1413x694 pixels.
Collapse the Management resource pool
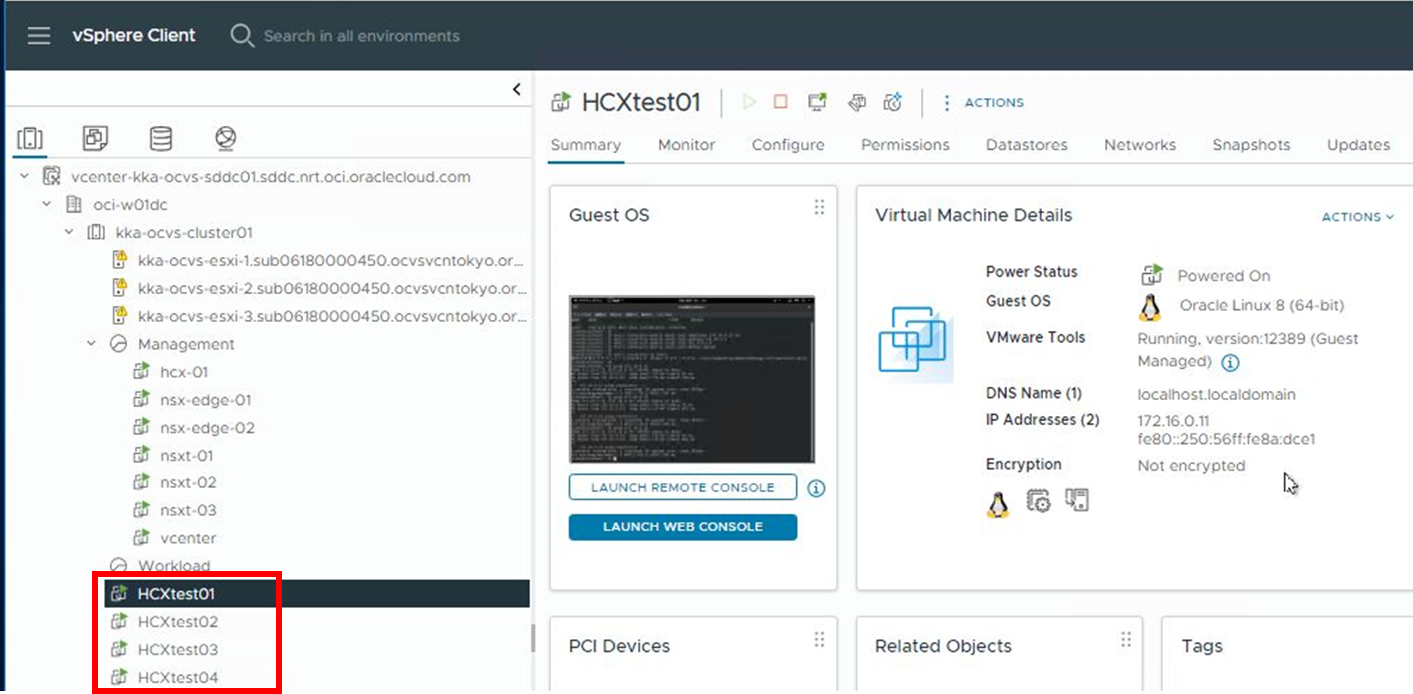click(x=92, y=344)
